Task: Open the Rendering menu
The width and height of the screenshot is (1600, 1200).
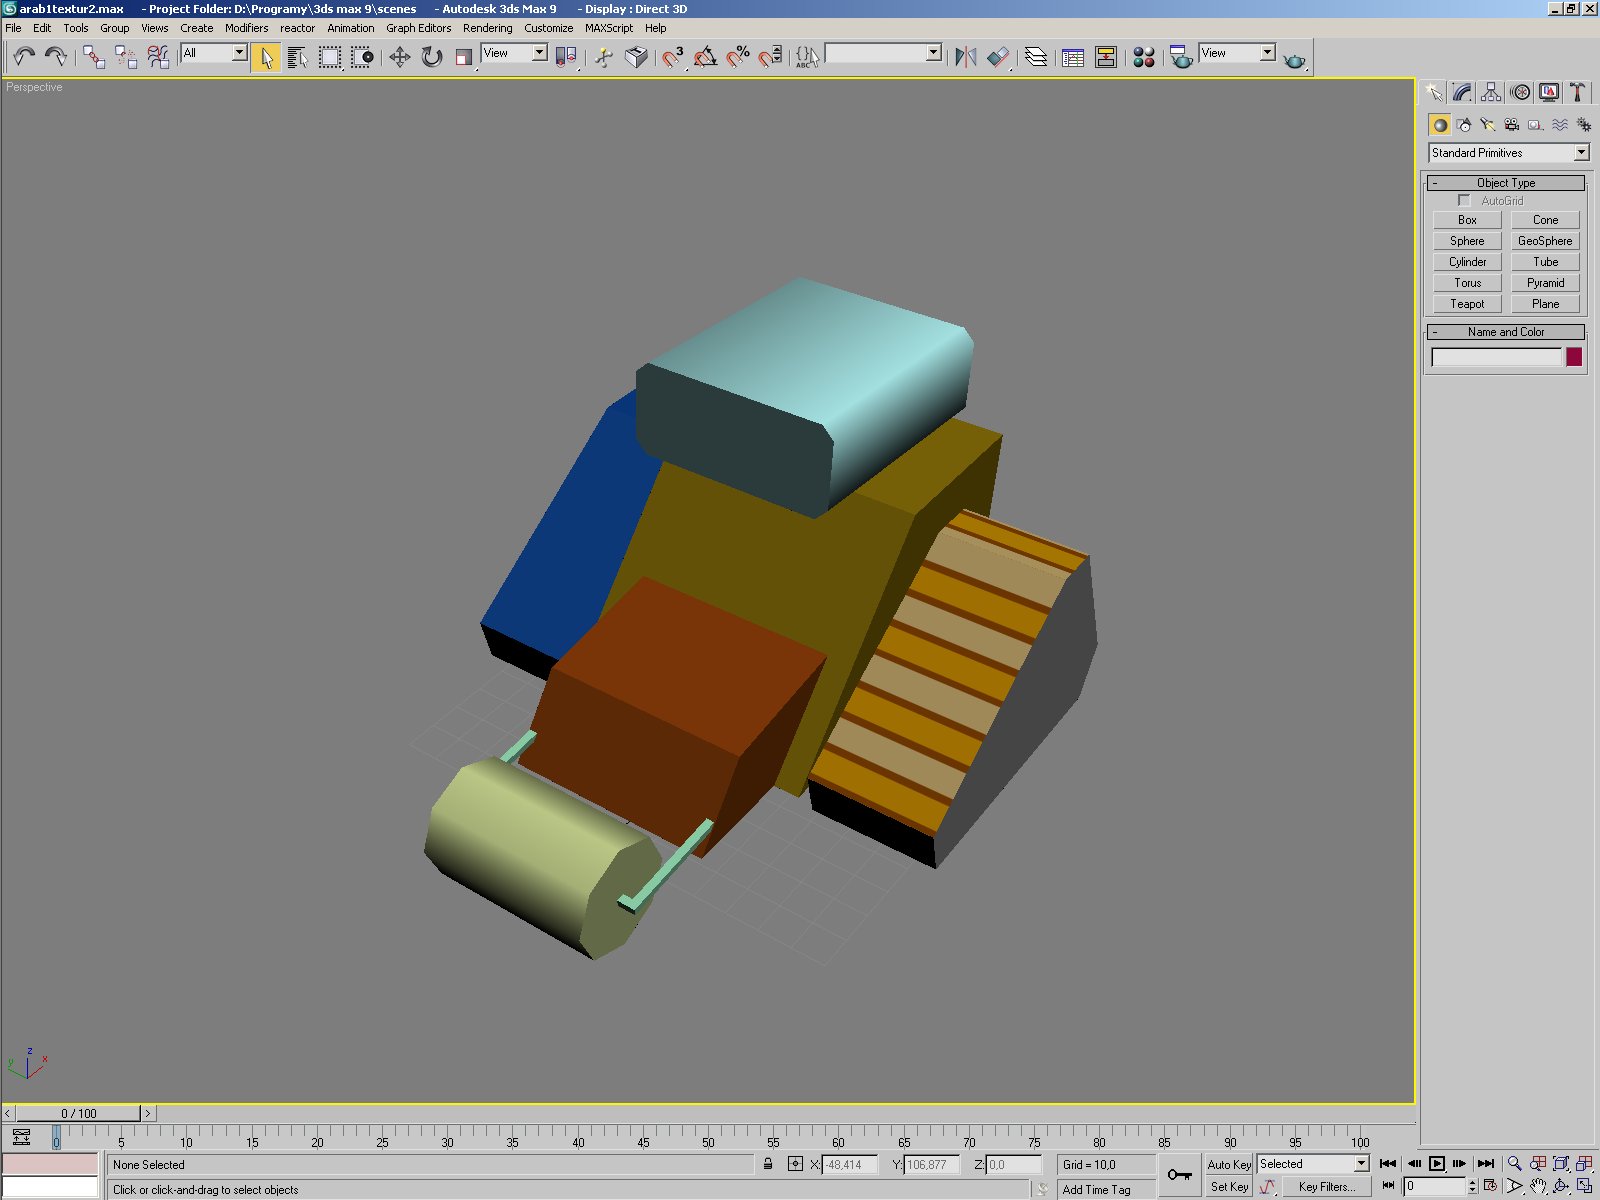Action: point(487,28)
